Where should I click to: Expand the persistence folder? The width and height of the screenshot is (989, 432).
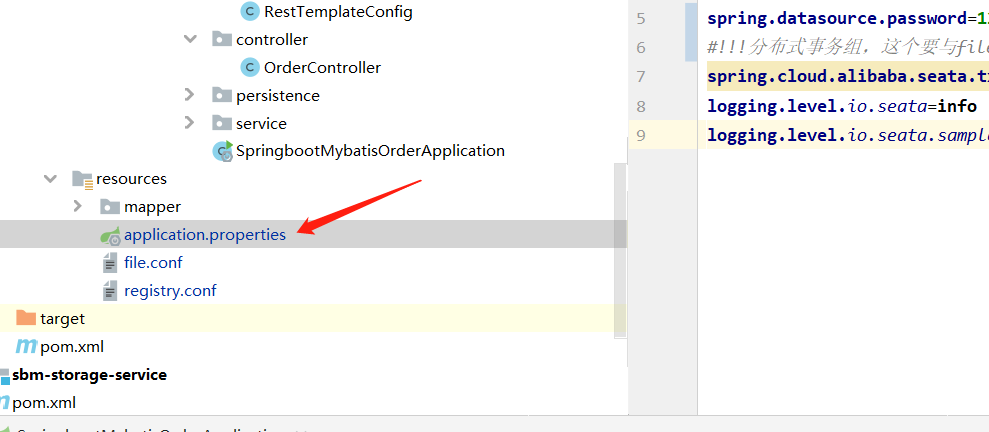click(x=189, y=95)
